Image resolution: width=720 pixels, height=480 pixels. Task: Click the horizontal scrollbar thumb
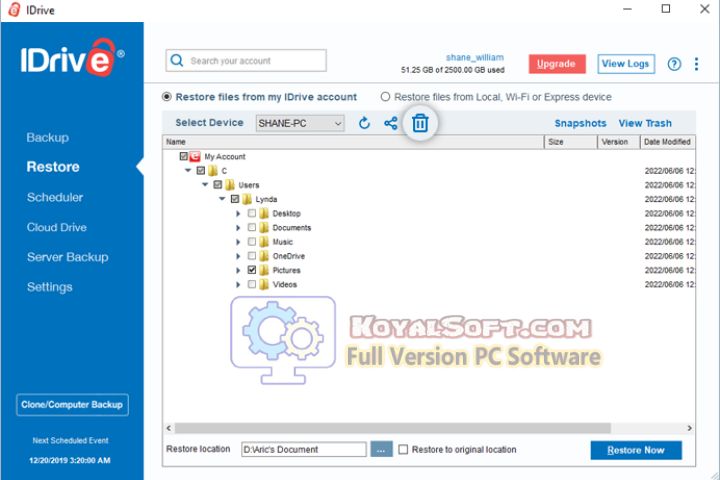[393, 428]
